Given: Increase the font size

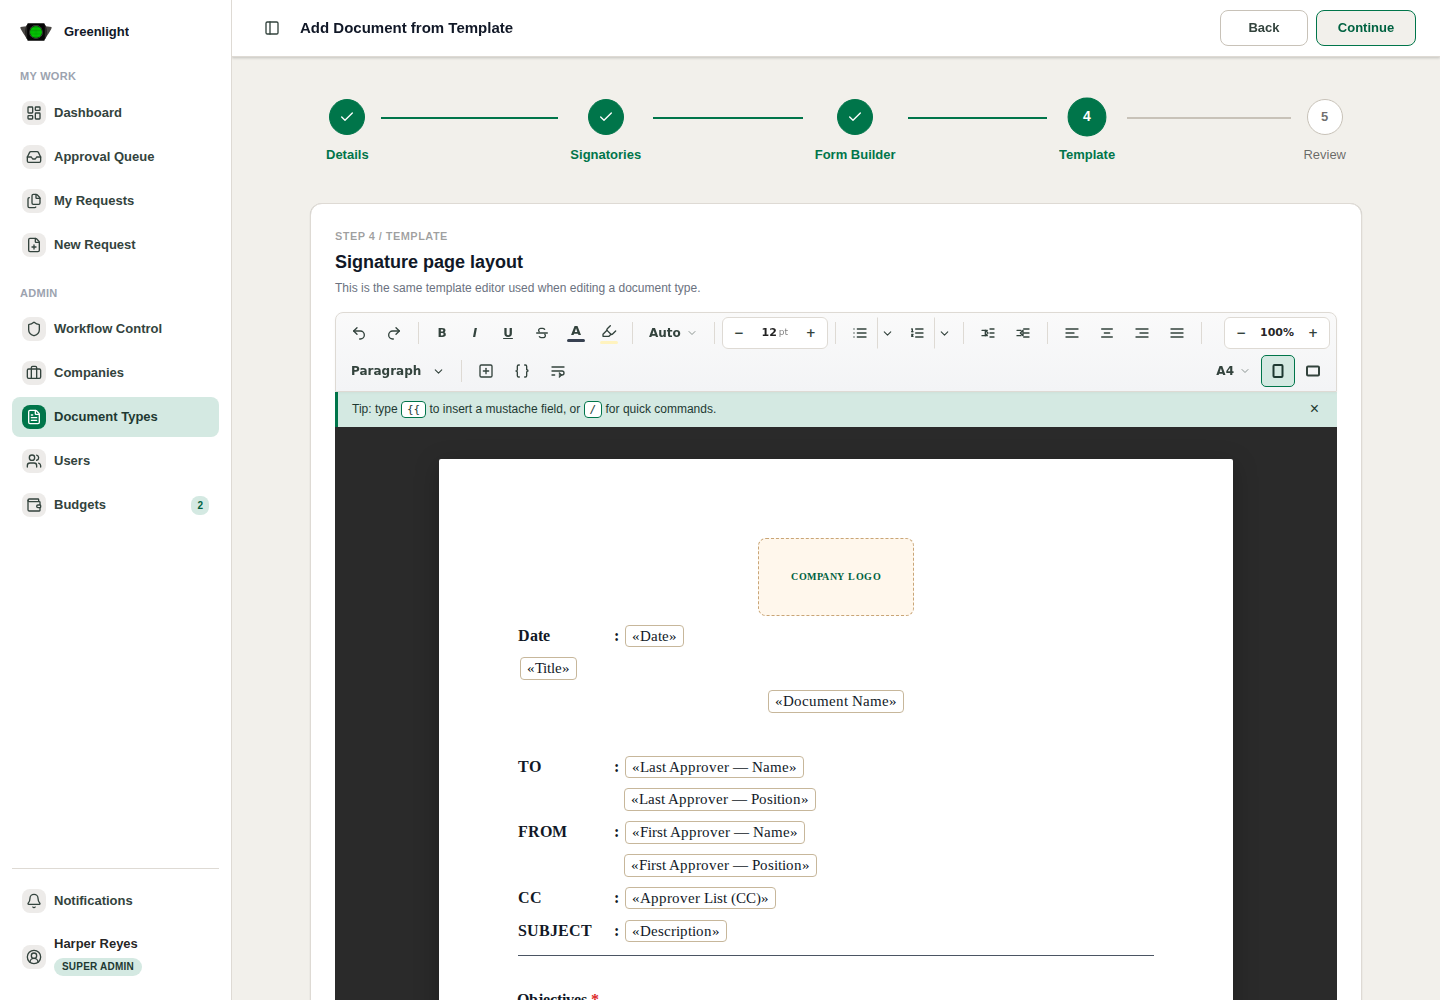Looking at the screenshot, I should (811, 333).
